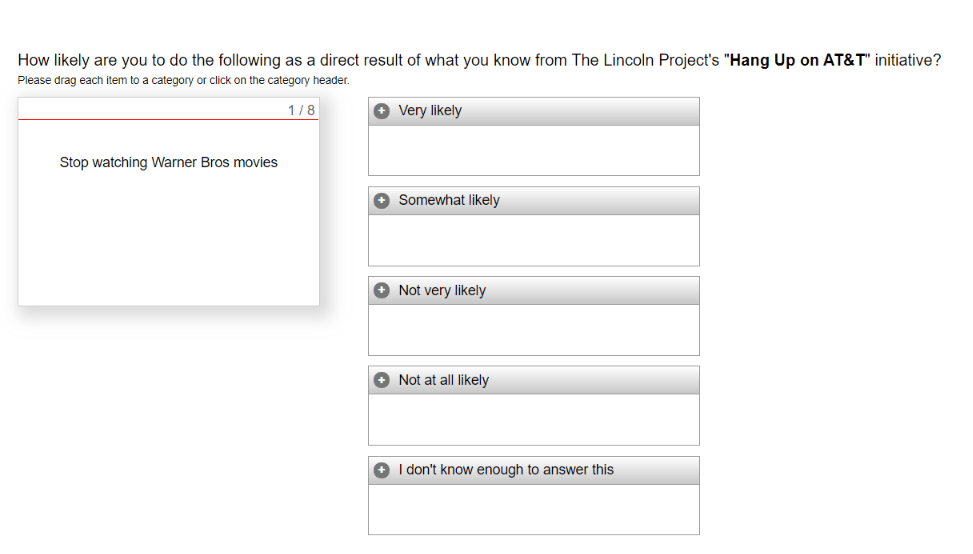The height and width of the screenshot is (554, 973).
Task: Click the plus icon beside Not at all likely
Action: (x=381, y=381)
